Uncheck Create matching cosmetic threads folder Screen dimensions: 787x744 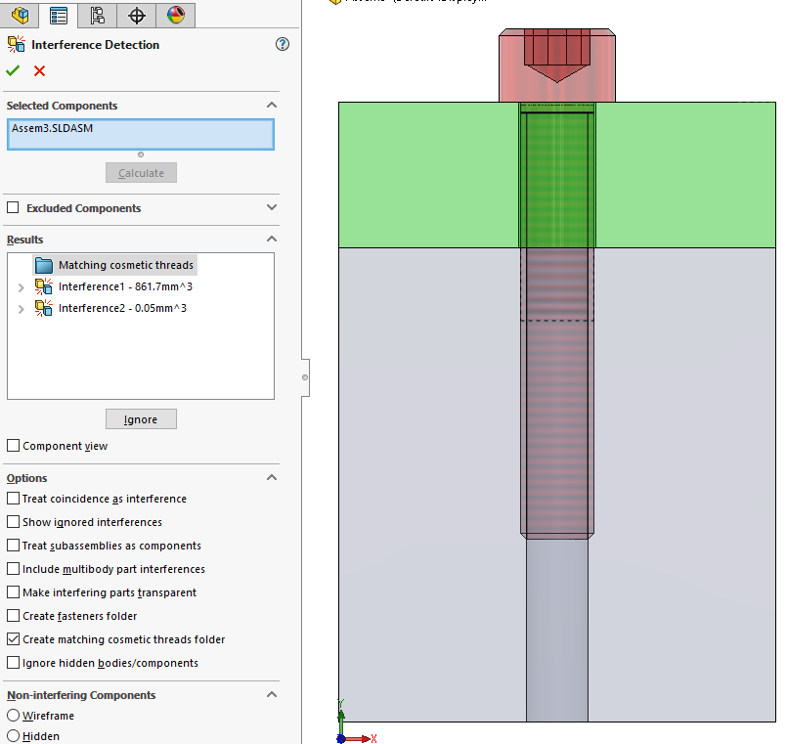14,639
